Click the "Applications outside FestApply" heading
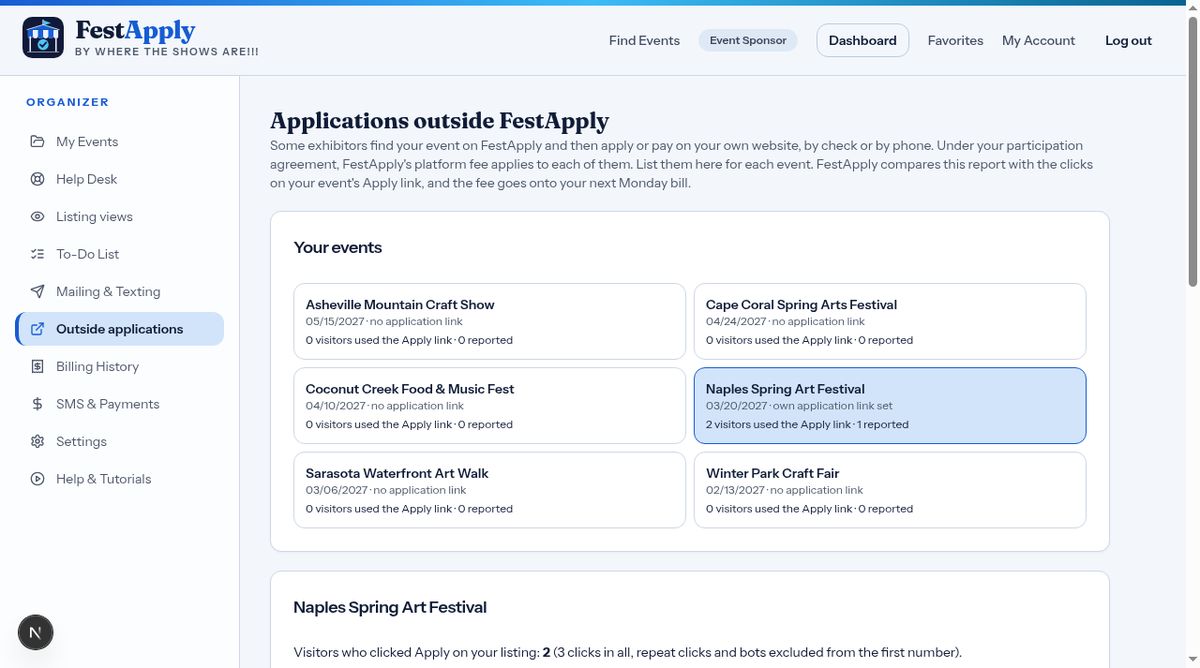Viewport: 1200px width, 668px height. click(x=440, y=121)
